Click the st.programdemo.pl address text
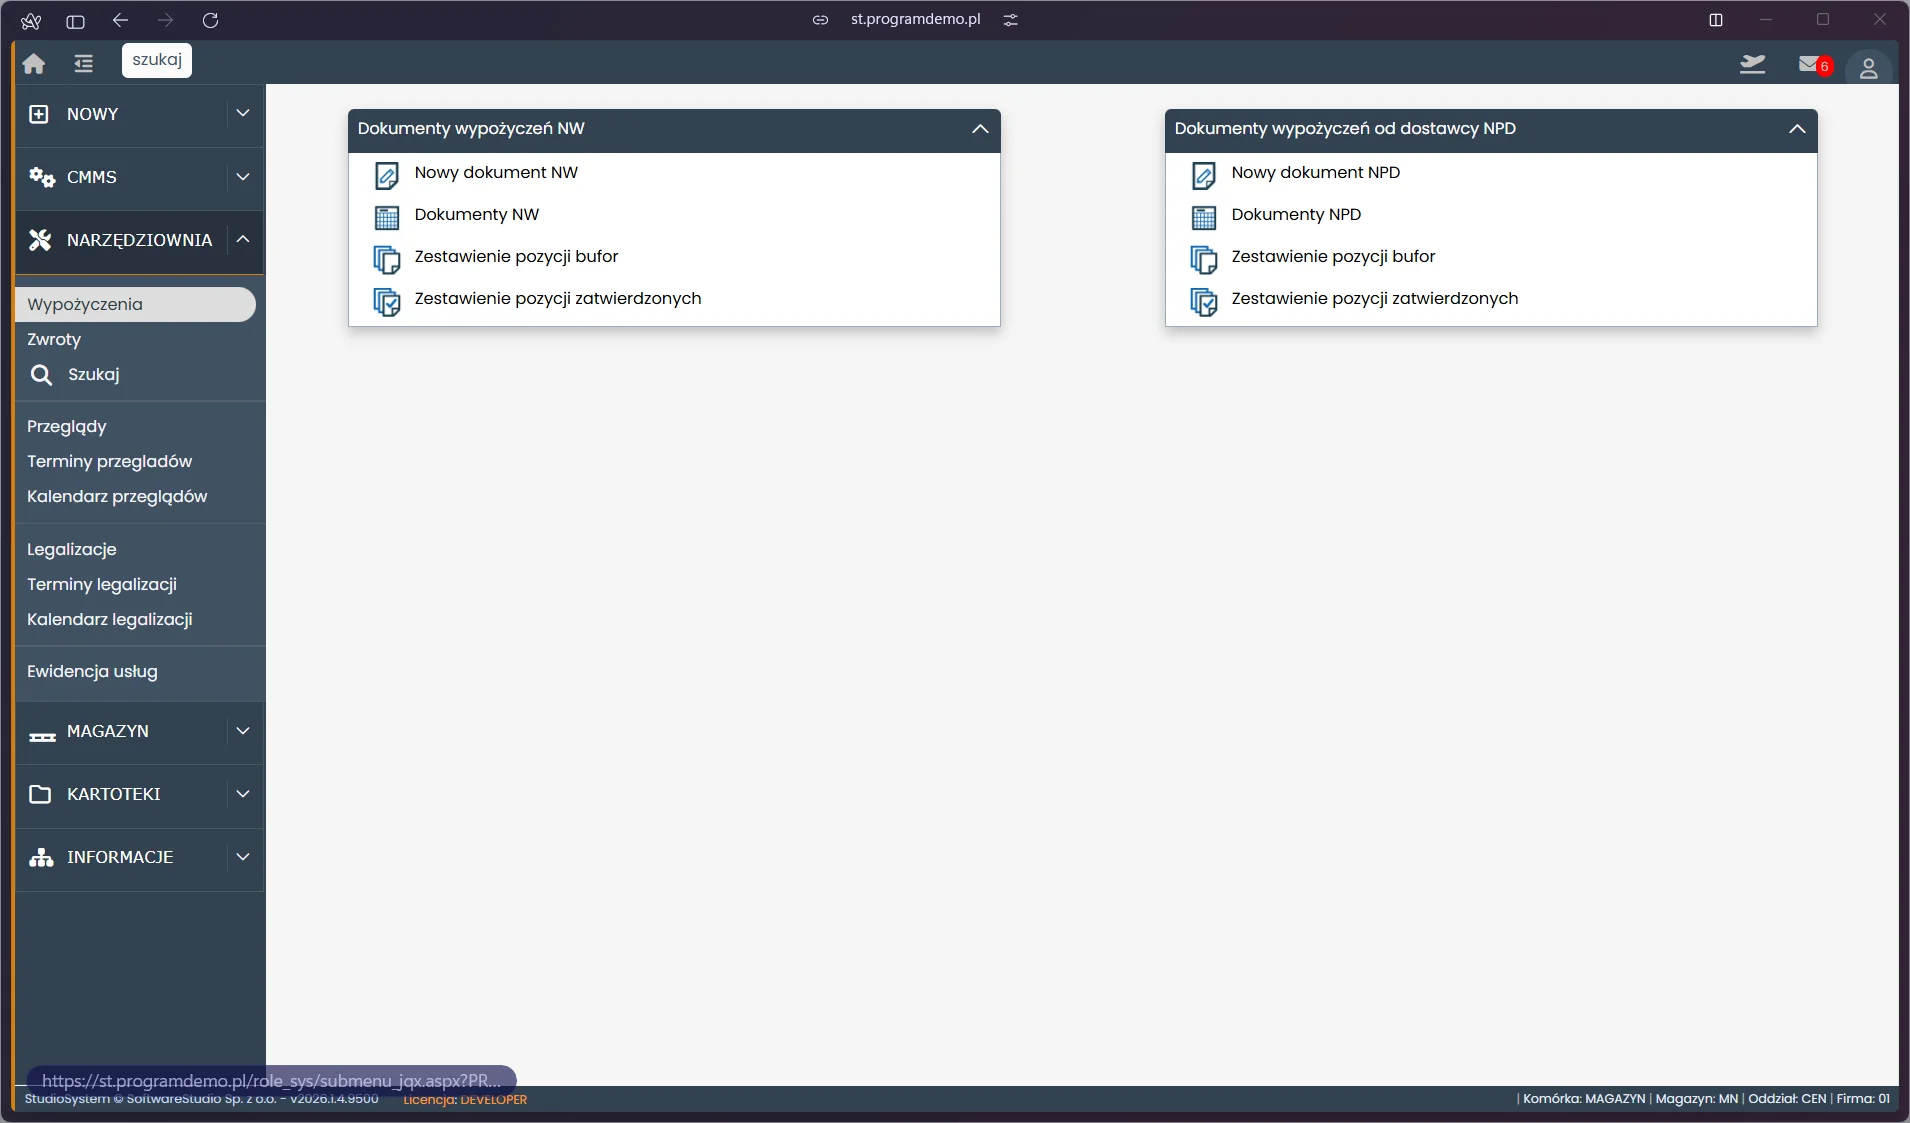The height and width of the screenshot is (1123, 1910). [x=915, y=19]
